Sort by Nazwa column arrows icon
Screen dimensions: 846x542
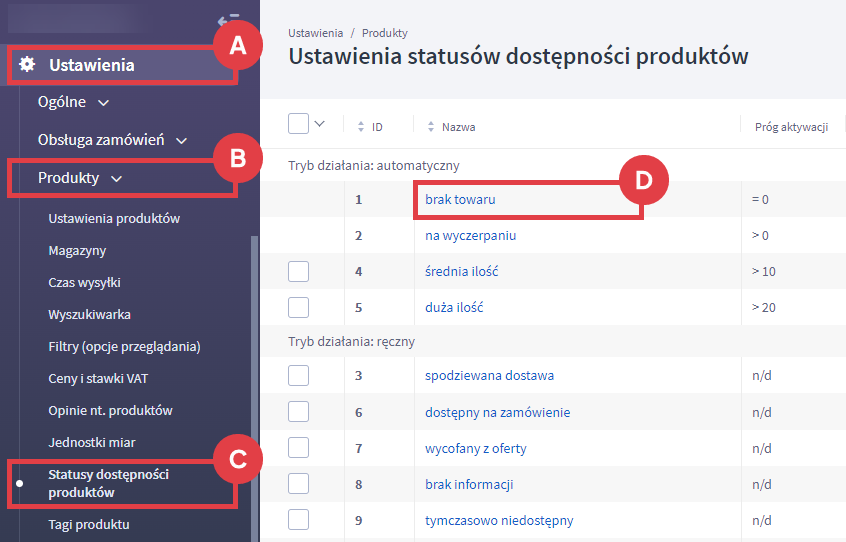point(431,127)
